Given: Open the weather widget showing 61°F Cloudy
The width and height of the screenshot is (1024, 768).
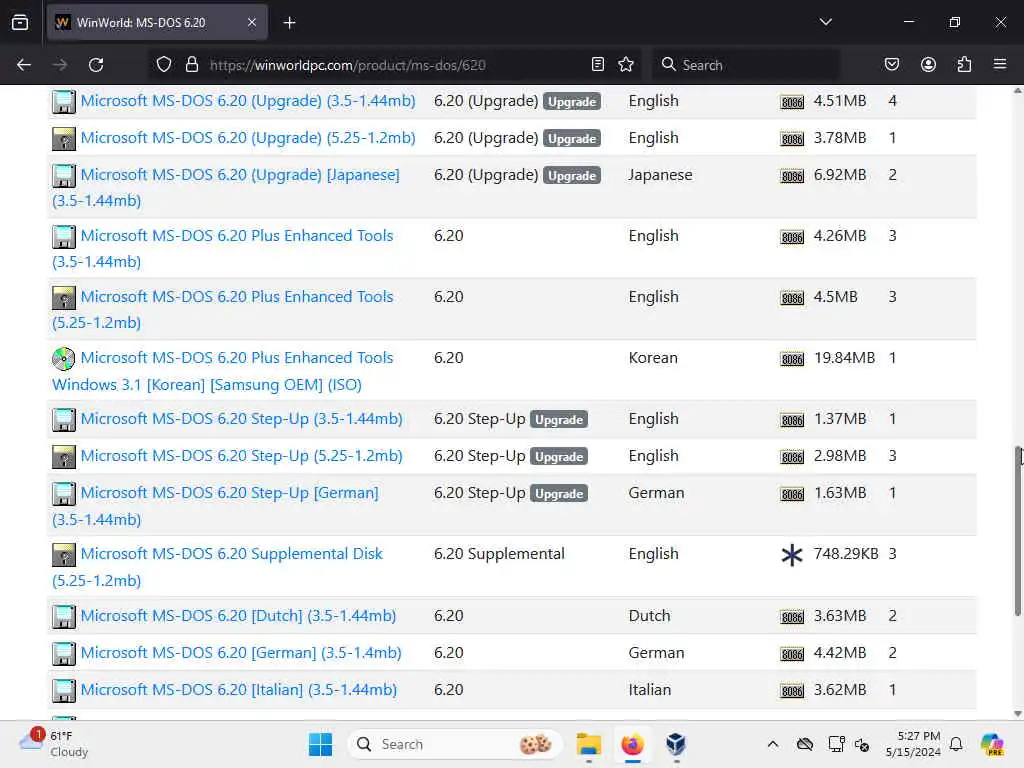Looking at the screenshot, I should pos(54,744).
